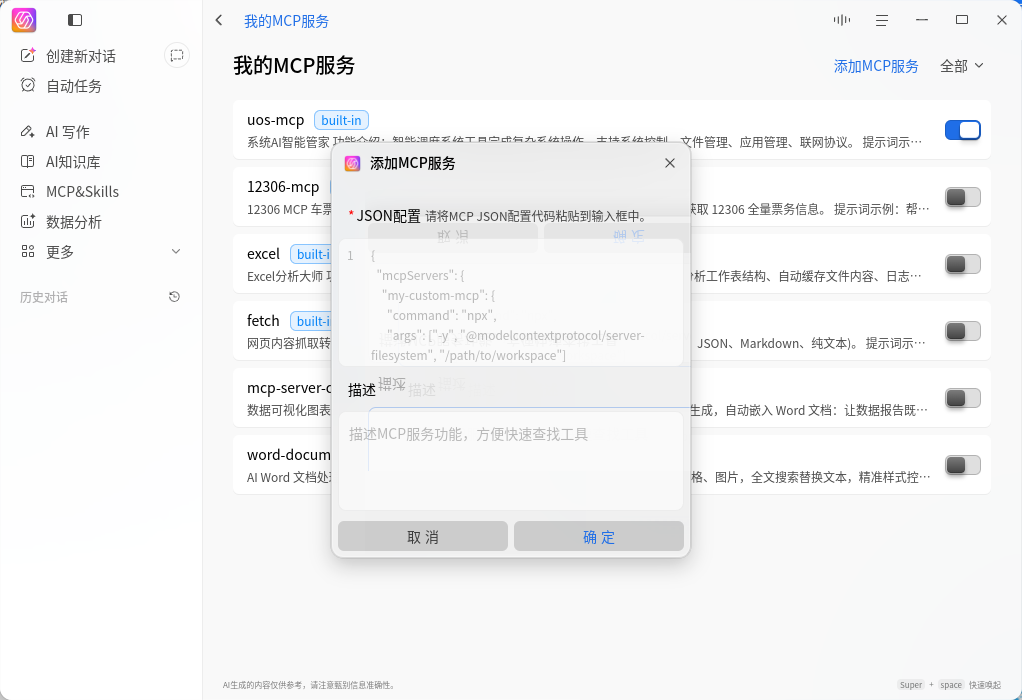Screen dimensions: 1022x700
Task: Open 创建新对话 in sidebar
Action: point(81,56)
